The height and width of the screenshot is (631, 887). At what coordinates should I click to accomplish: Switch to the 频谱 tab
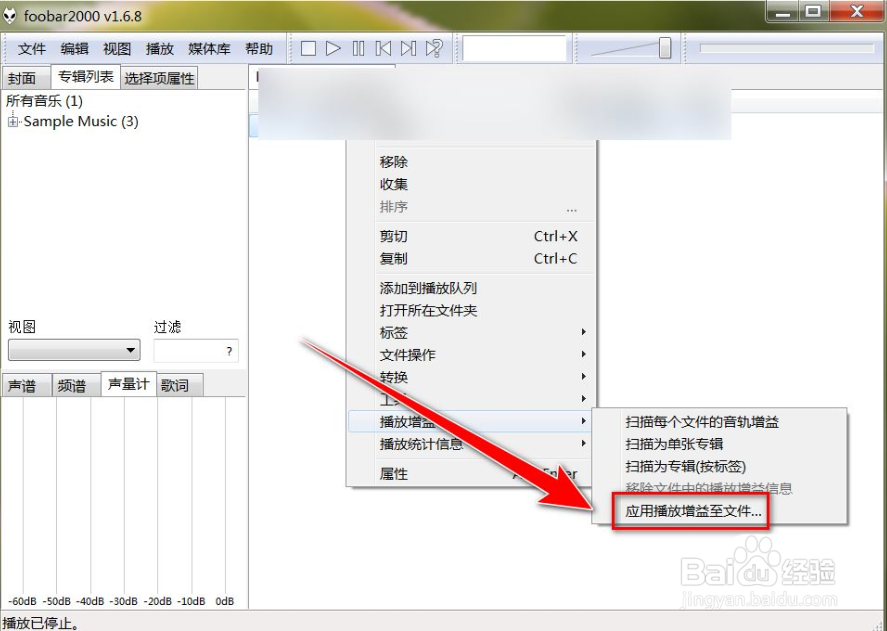click(x=76, y=386)
